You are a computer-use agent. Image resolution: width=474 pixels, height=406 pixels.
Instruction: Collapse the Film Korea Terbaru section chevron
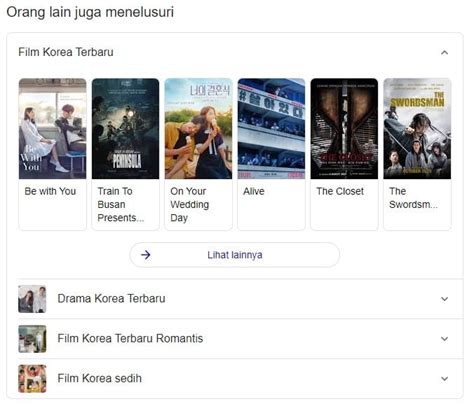pyautogui.click(x=444, y=53)
